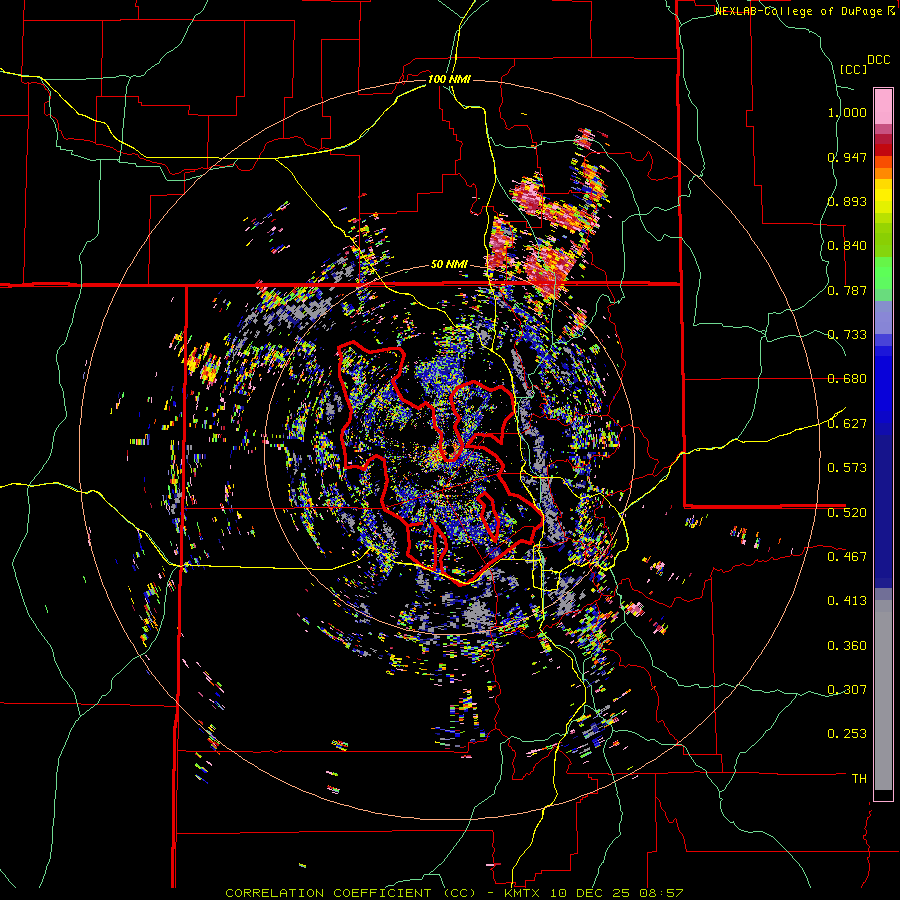Select the 0.467 legend value
The image size is (900, 900).
pos(847,556)
